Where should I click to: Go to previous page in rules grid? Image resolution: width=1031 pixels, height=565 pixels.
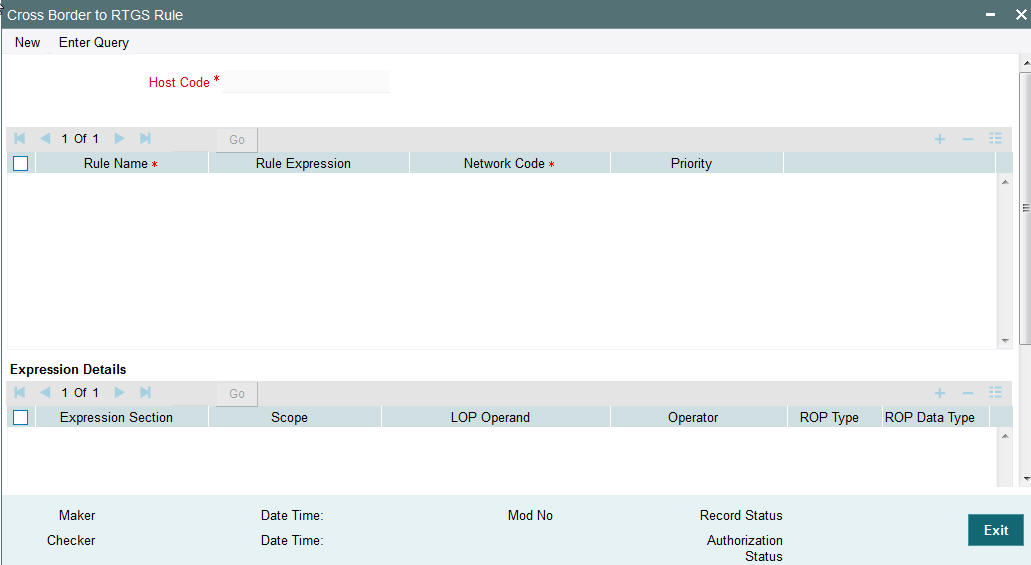click(x=45, y=138)
